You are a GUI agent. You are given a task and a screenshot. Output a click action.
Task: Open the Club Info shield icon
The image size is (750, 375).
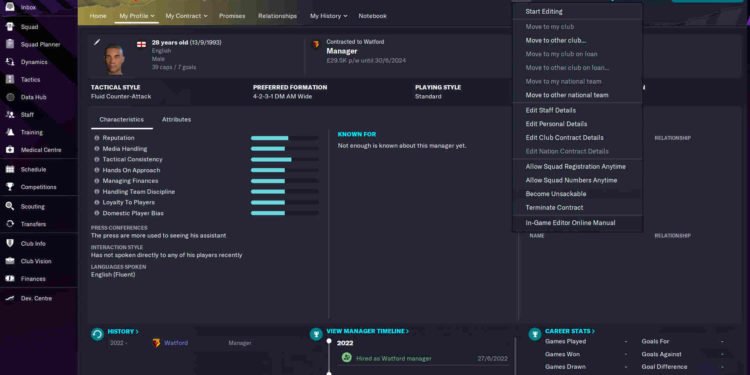coord(10,243)
